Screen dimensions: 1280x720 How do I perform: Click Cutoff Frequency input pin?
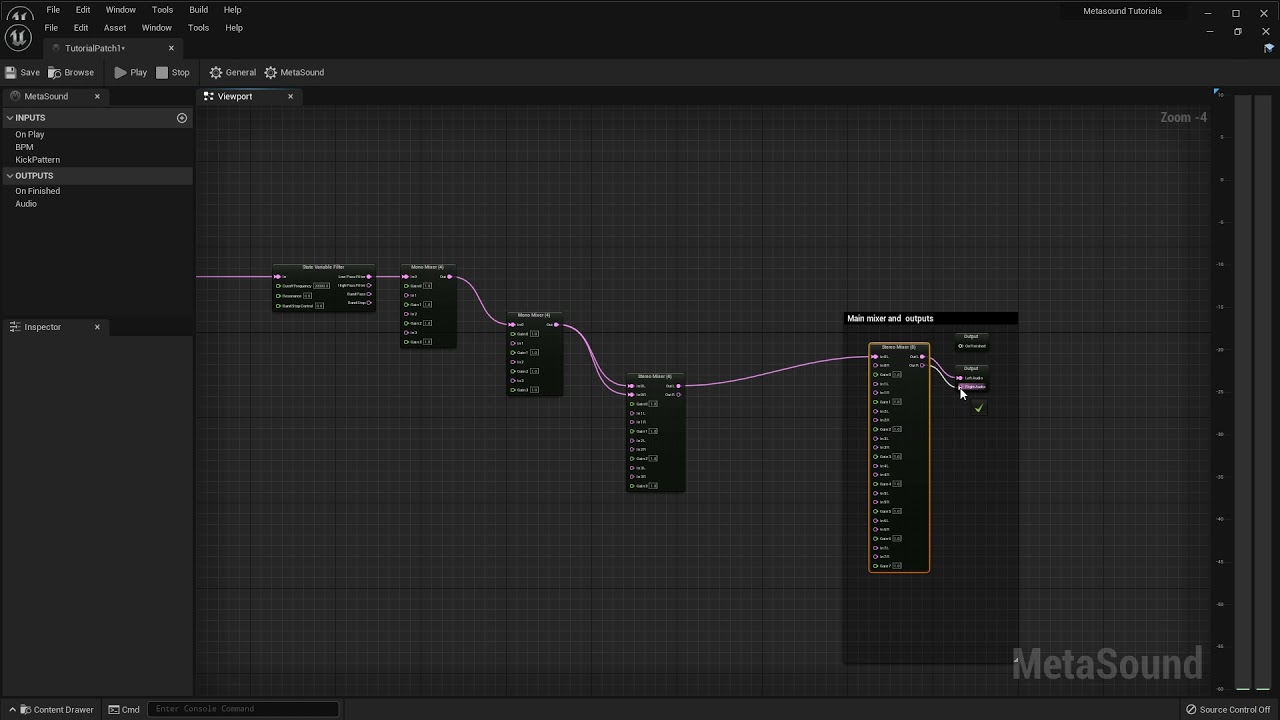[278, 286]
